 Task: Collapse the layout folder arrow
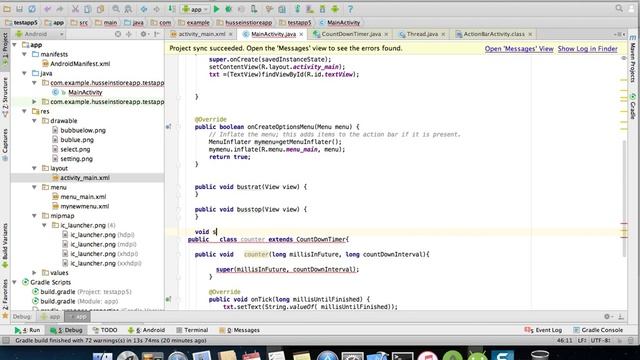point(35,168)
